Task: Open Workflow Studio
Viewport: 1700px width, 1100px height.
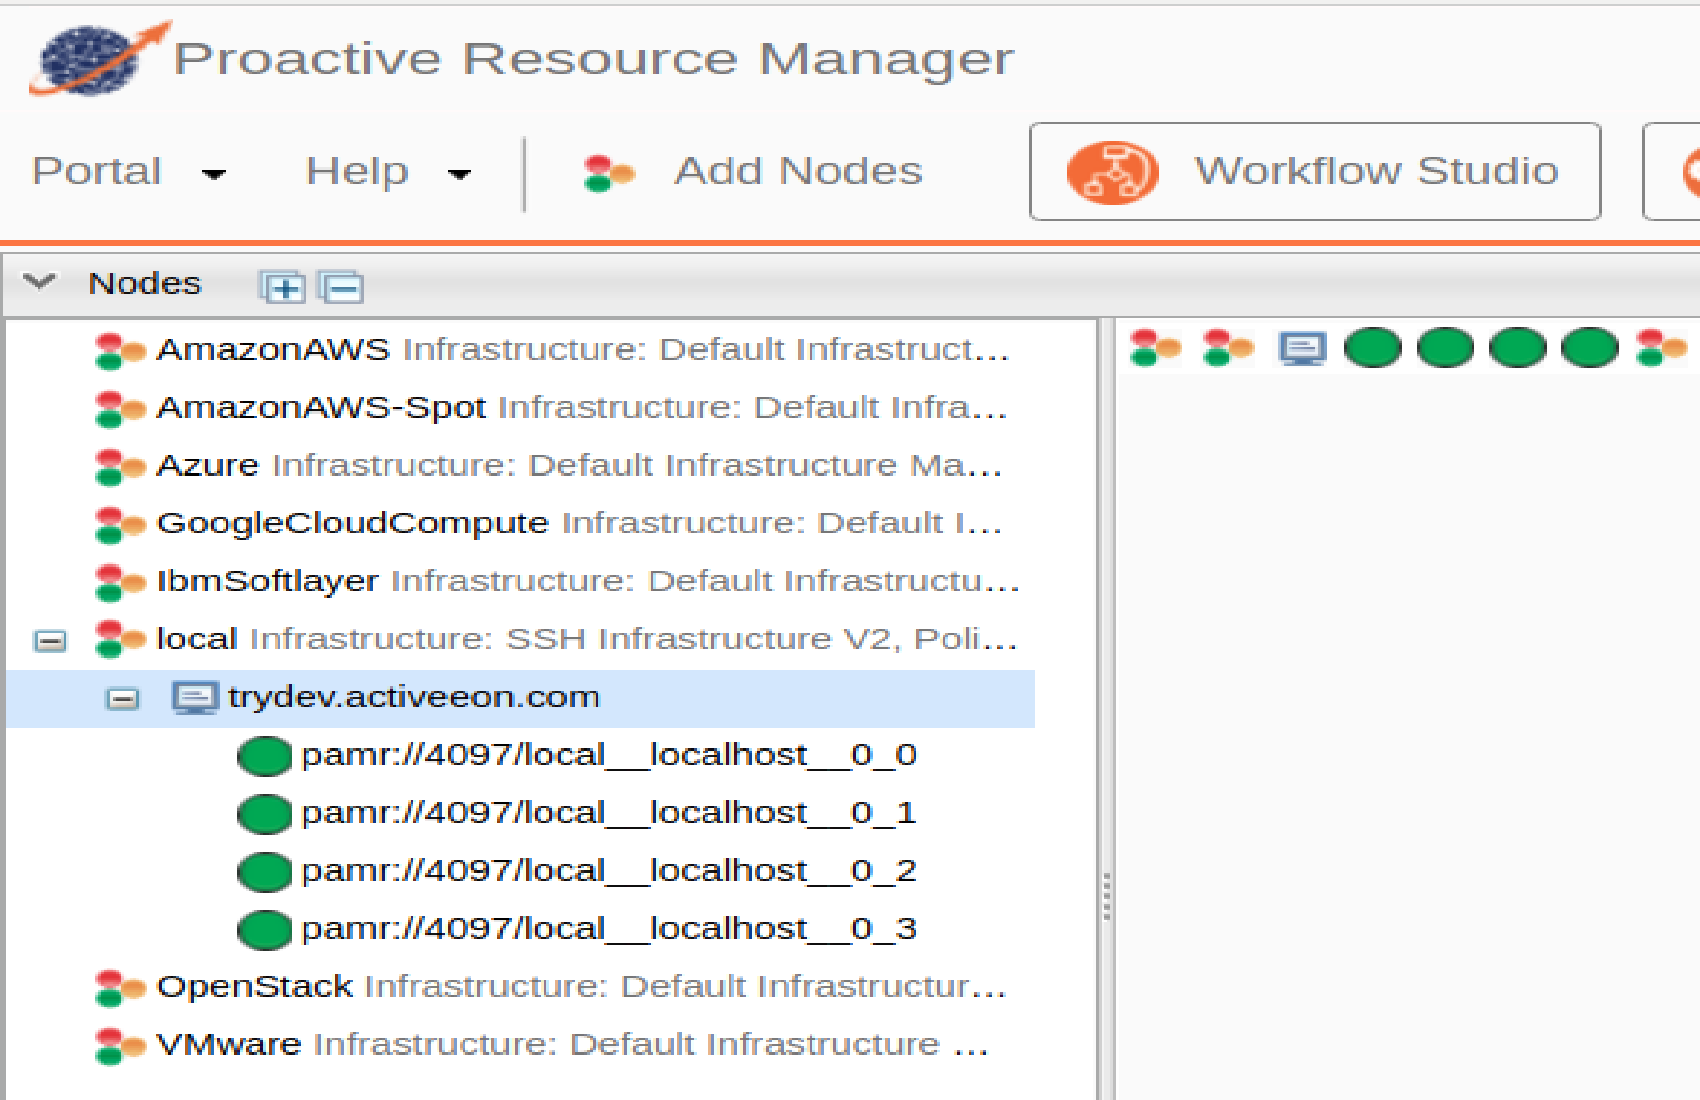Action: pos(1315,171)
